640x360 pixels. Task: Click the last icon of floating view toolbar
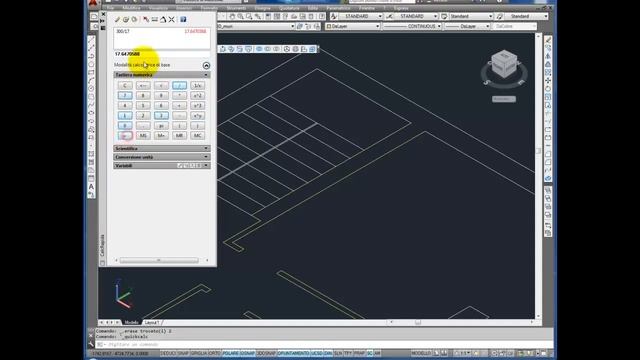click(x=312, y=49)
